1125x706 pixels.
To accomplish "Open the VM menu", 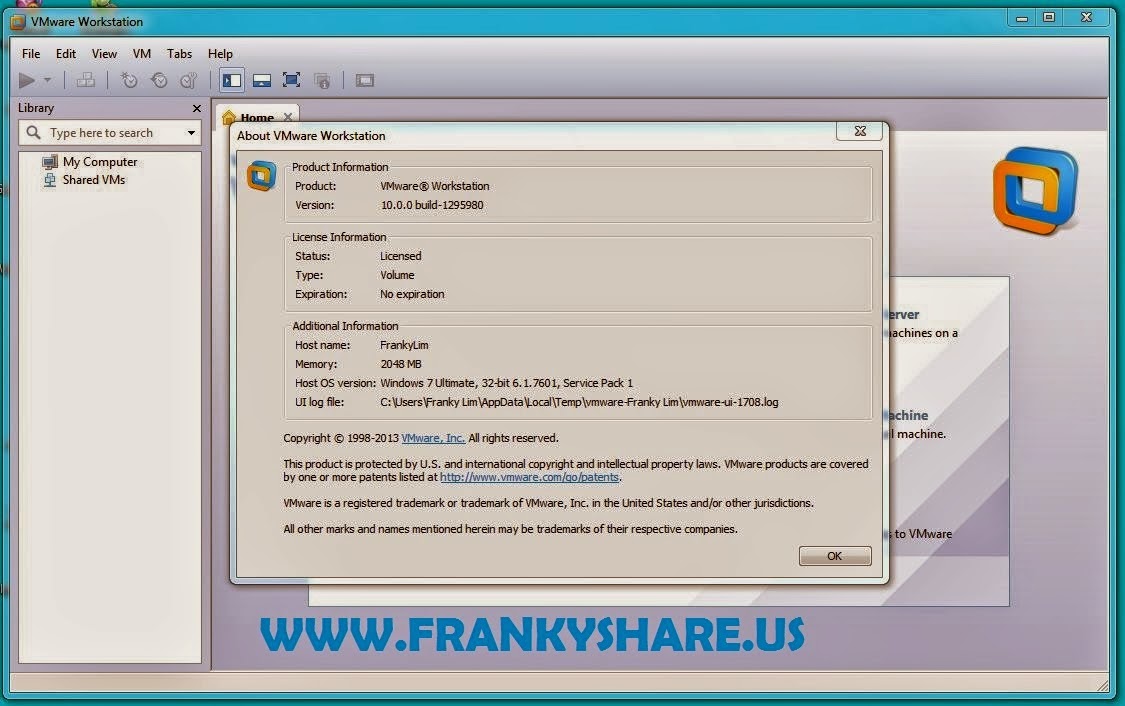I will click(142, 54).
